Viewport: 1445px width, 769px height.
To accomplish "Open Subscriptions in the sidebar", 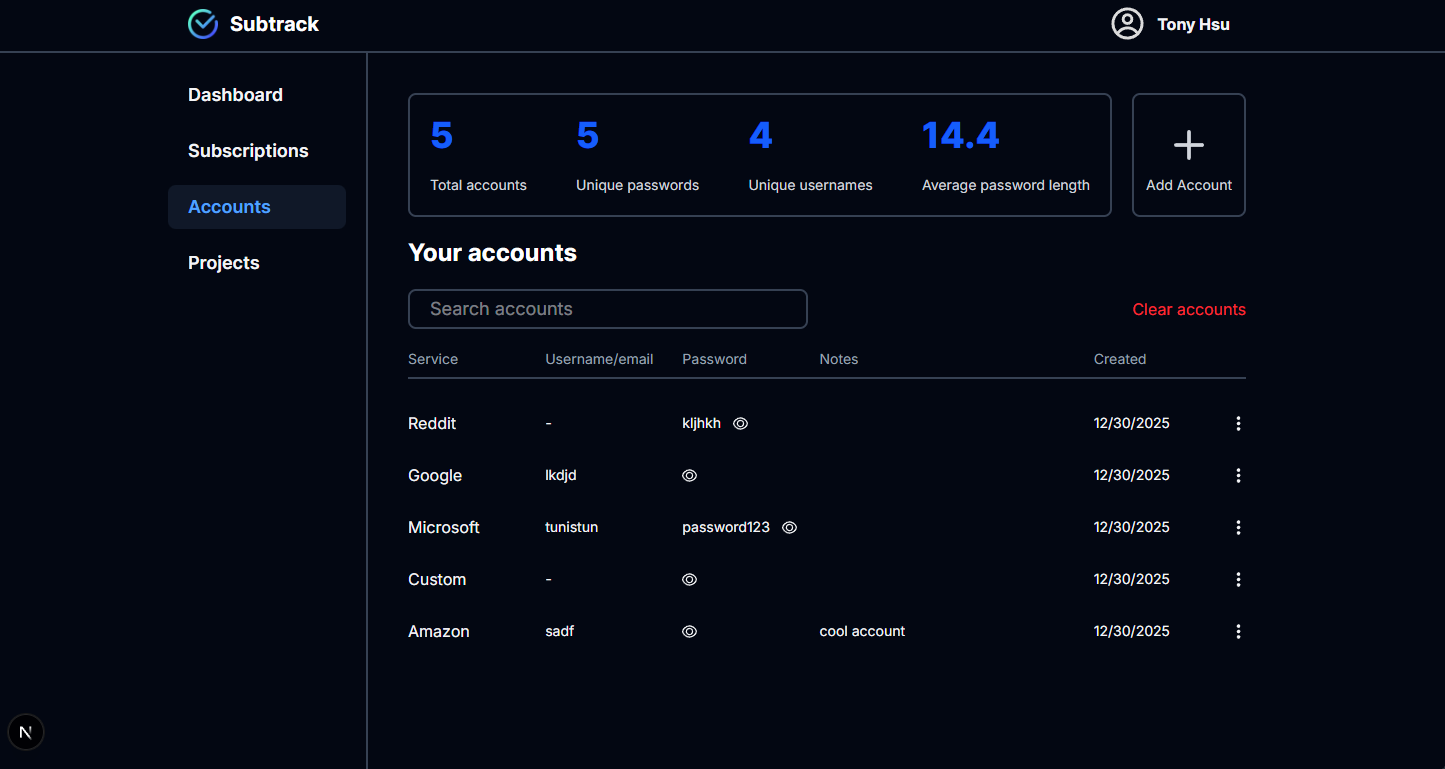I will click(x=248, y=151).
